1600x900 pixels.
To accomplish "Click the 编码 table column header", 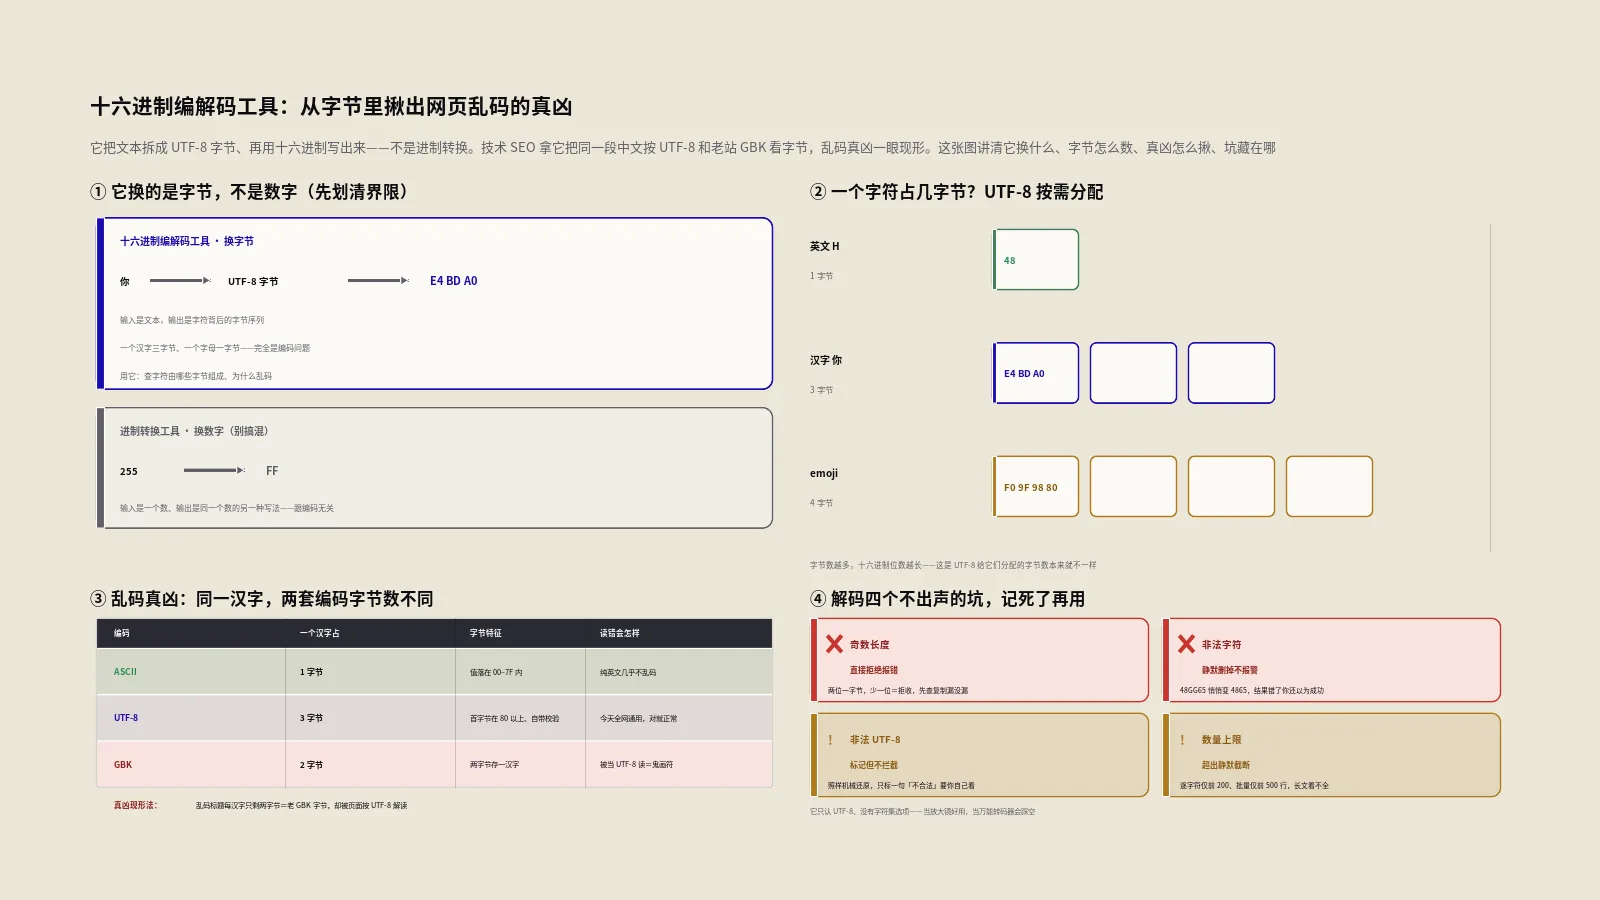I will 122,633.
